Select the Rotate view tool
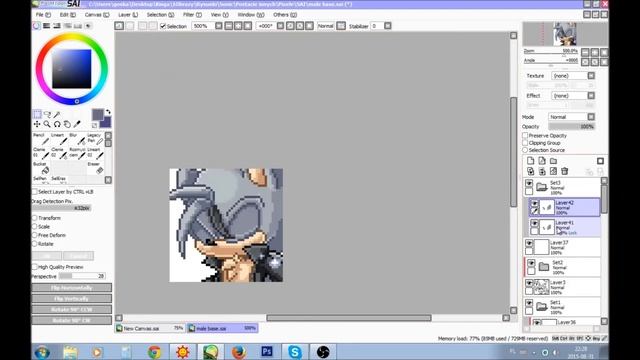Viewport: 640px width, 360px height. tap(57, 124)
